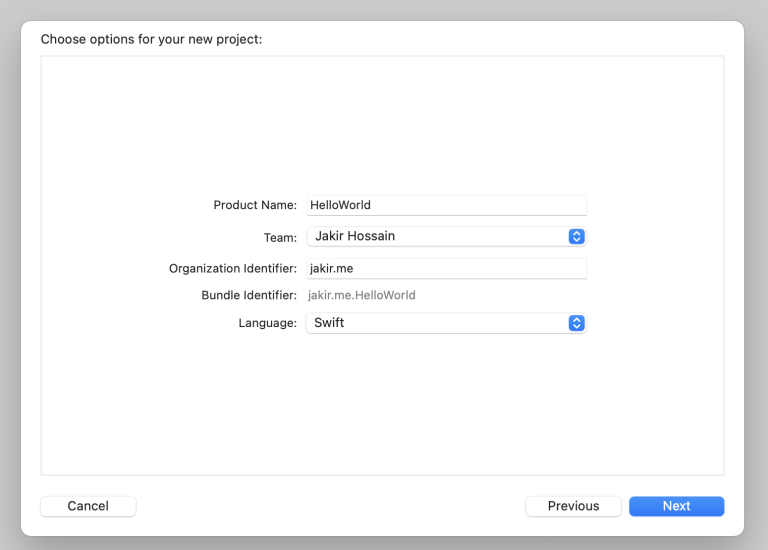Click blank footer area between Cancel and Previous
This screenshot has width=768, height=550.
pyautogui.click(x=330, y=506)
